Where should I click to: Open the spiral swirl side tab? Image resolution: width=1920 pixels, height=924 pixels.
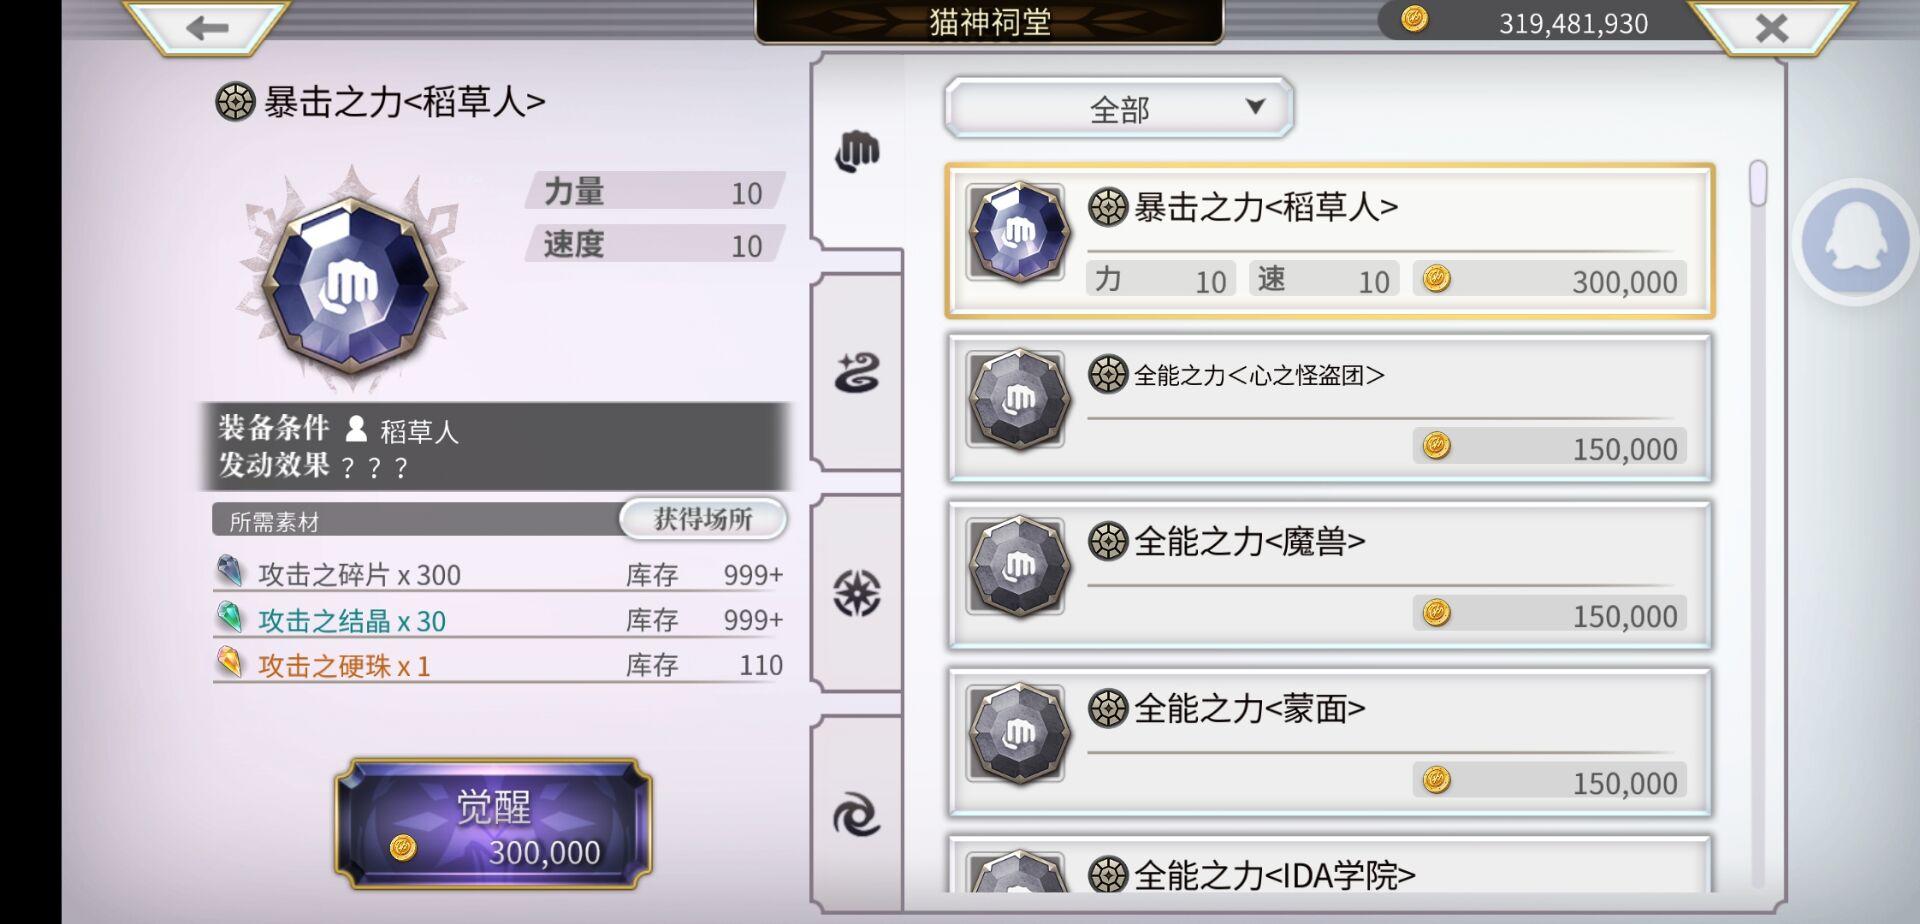tap(857, 814)
